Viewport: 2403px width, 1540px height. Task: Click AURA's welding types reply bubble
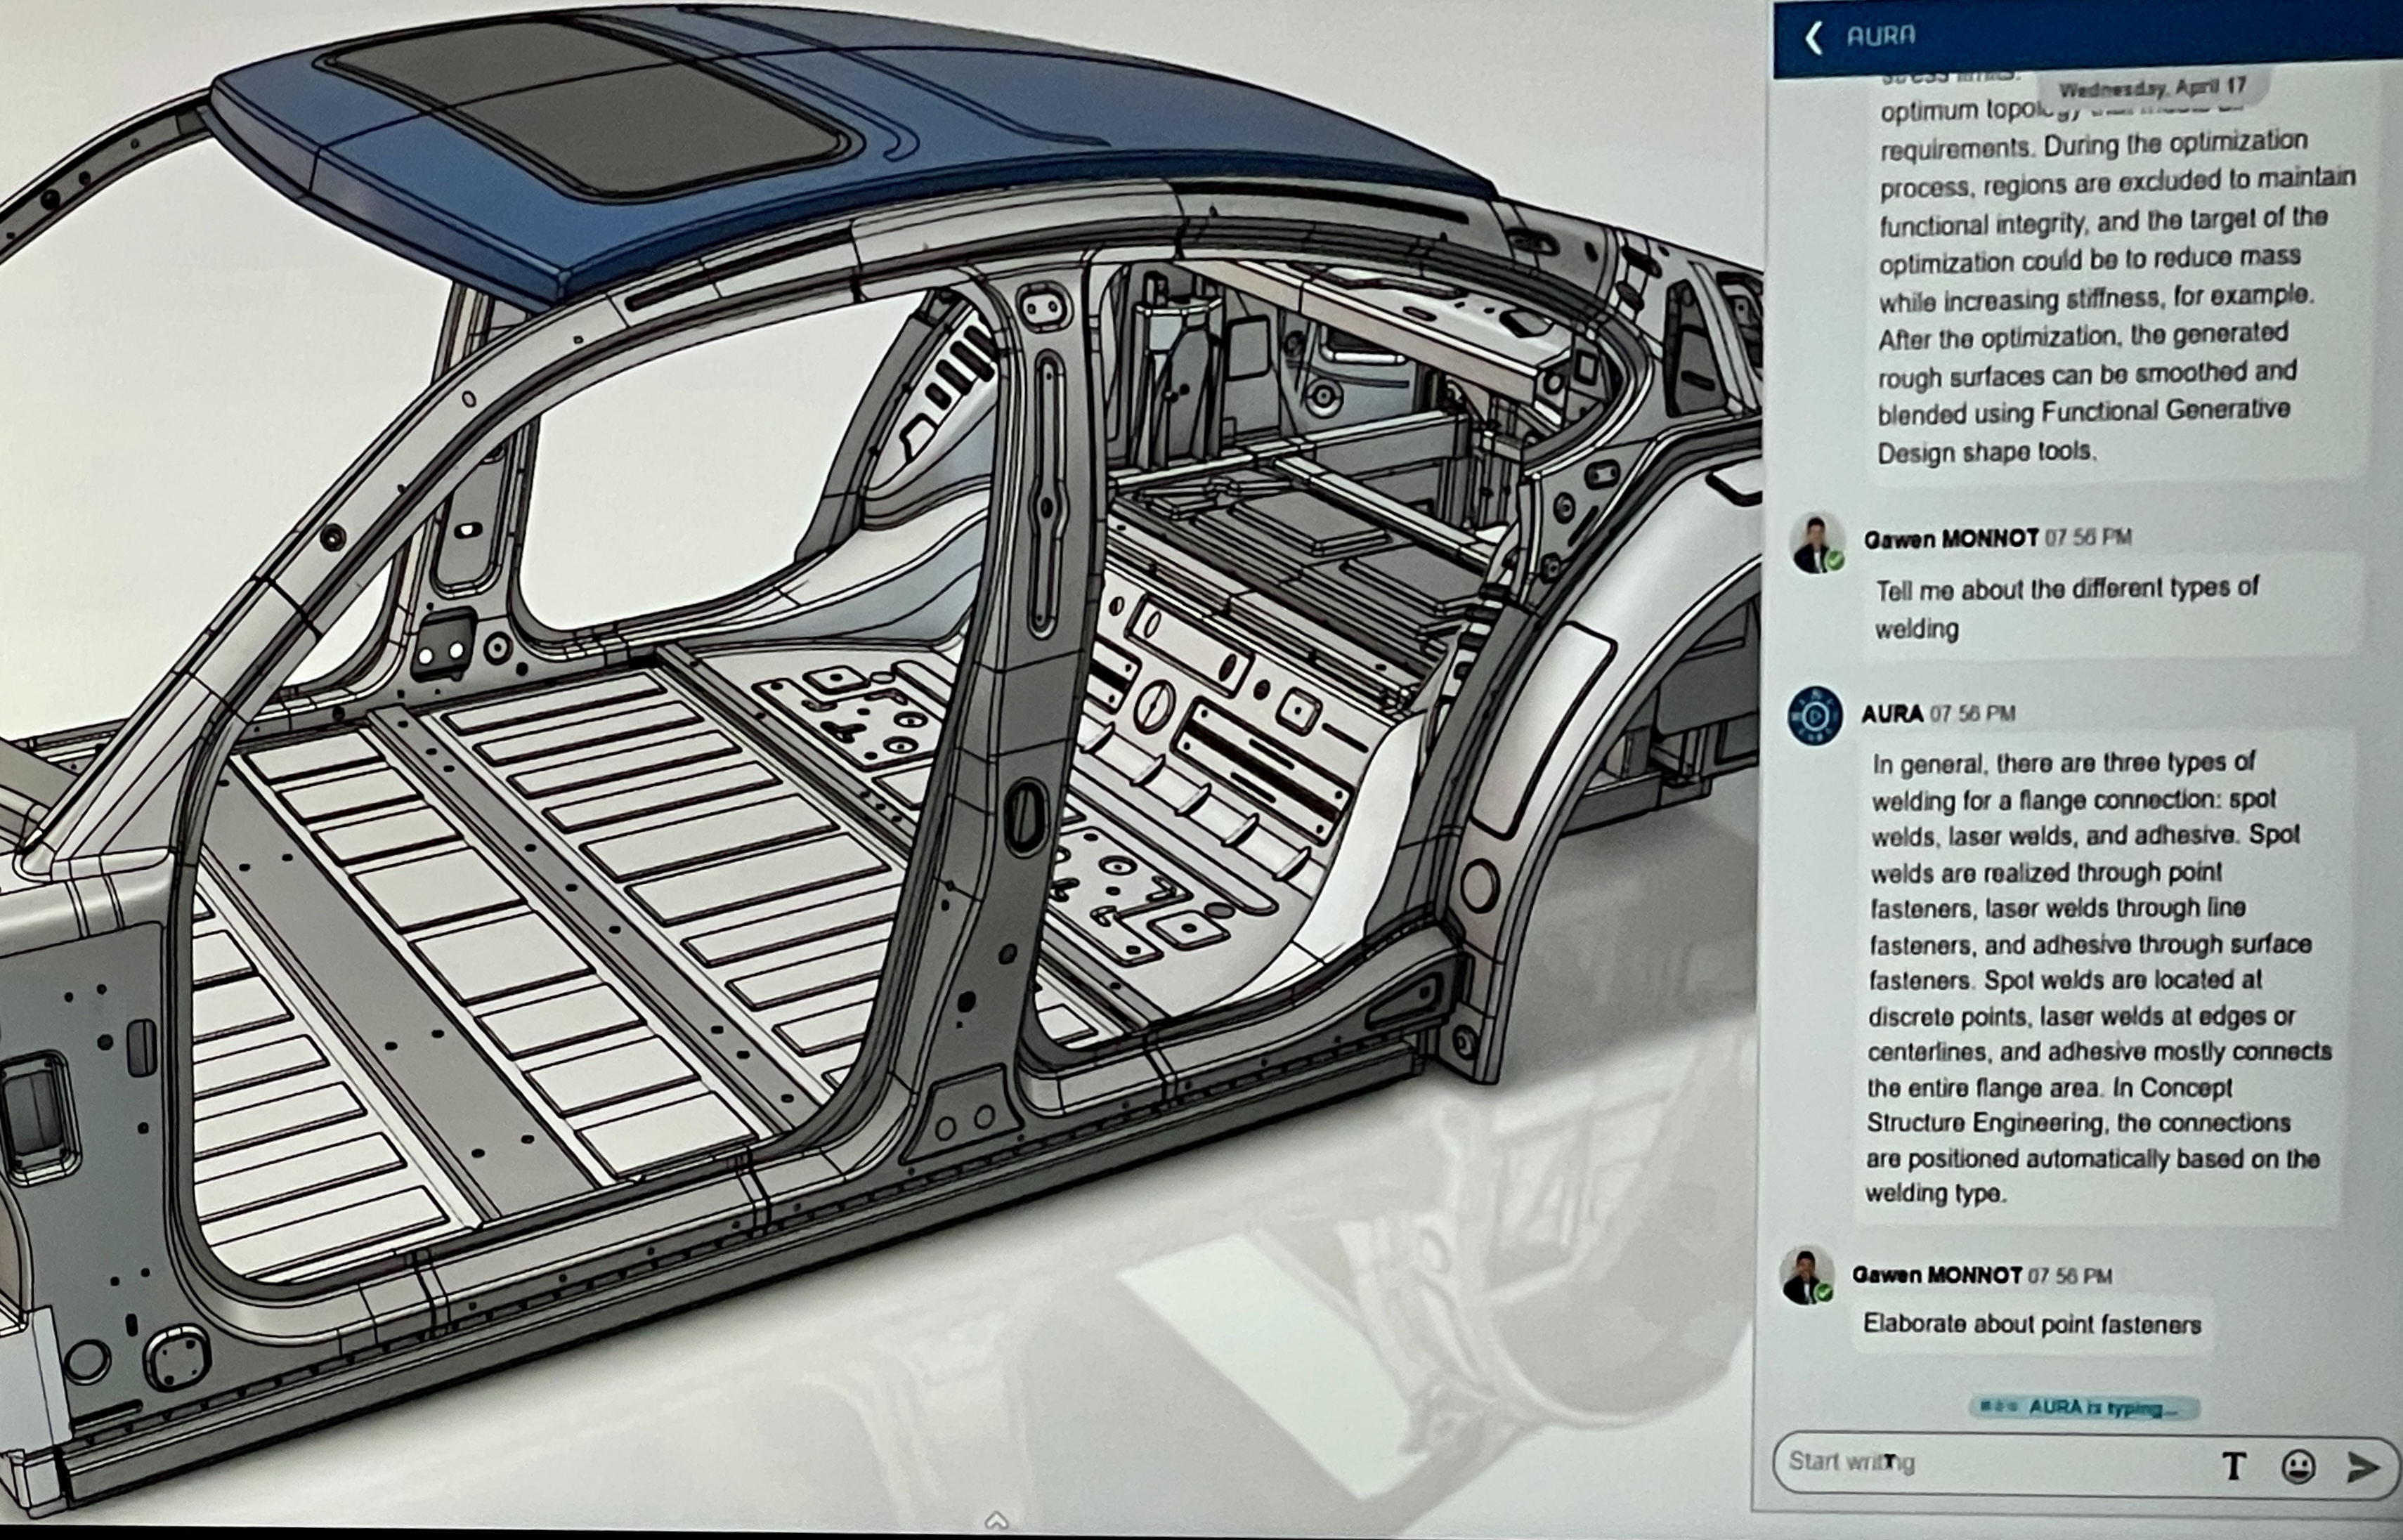tap(2097, 978)
